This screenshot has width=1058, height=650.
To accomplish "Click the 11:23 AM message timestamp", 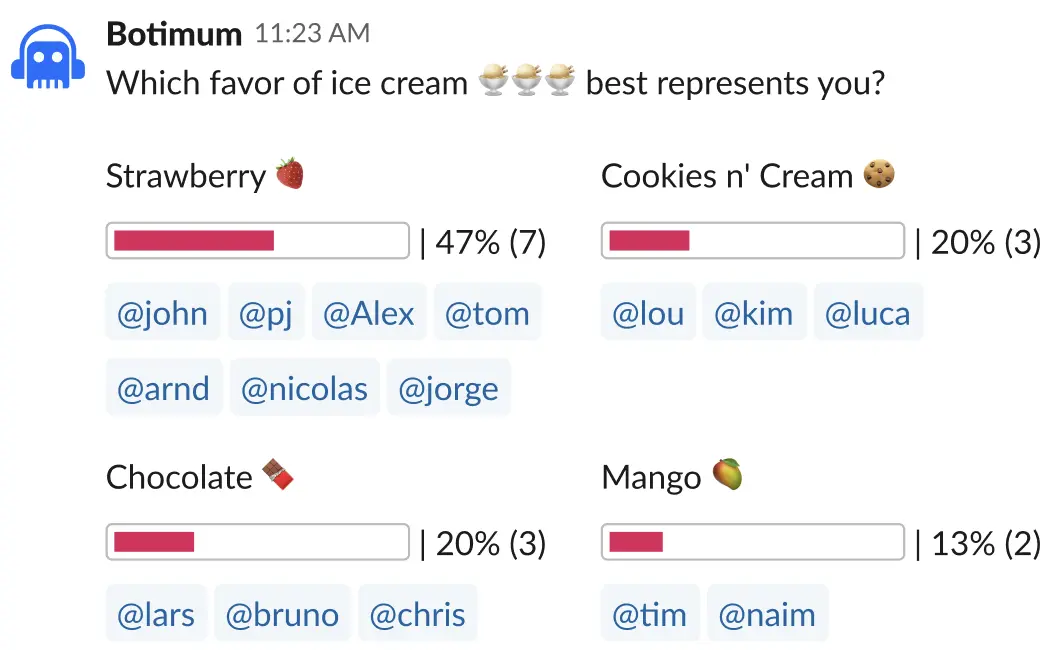I will pos(312,33).
